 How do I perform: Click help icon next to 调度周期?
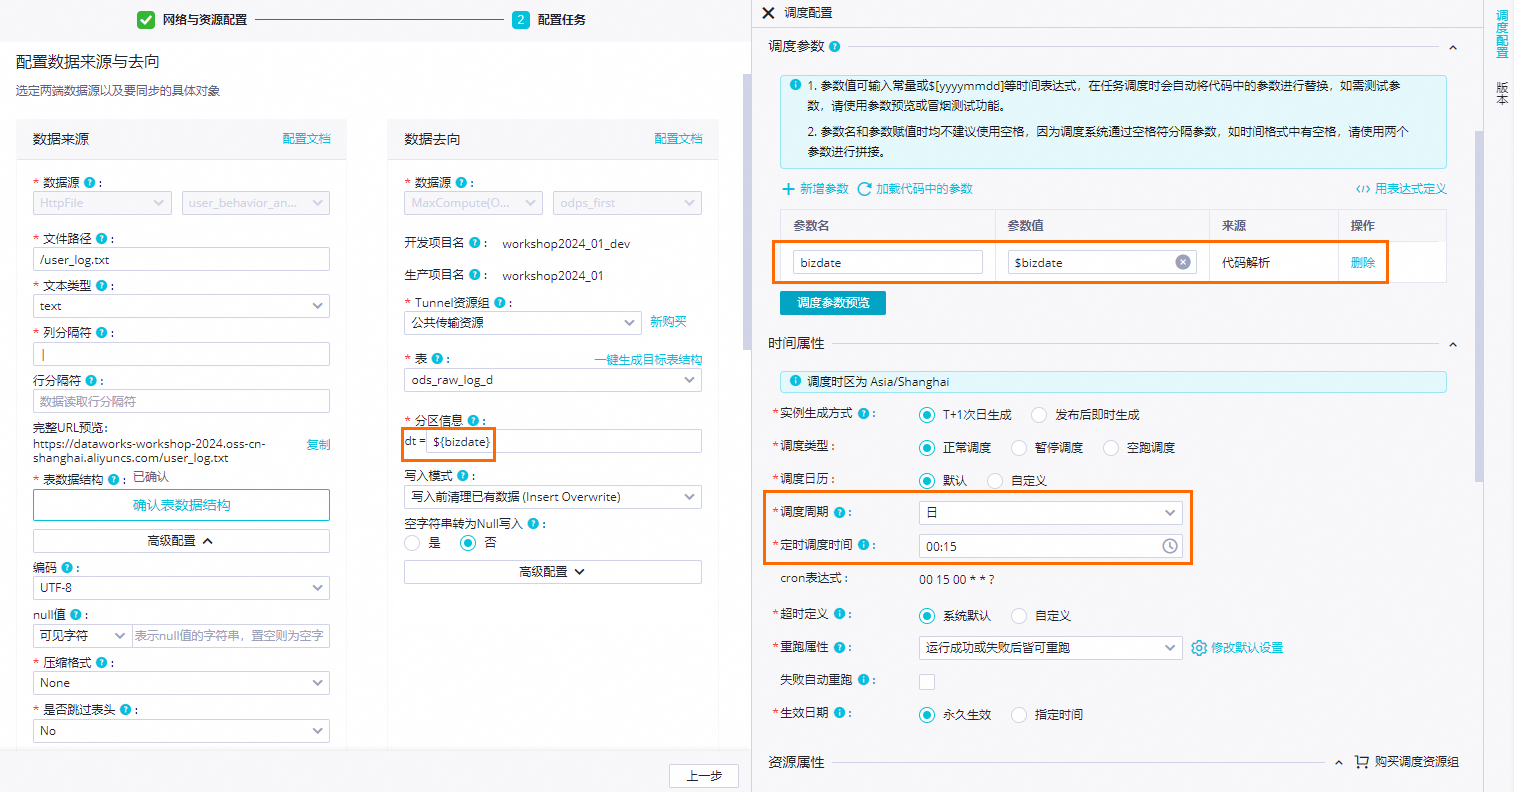[x=840, y=512]
